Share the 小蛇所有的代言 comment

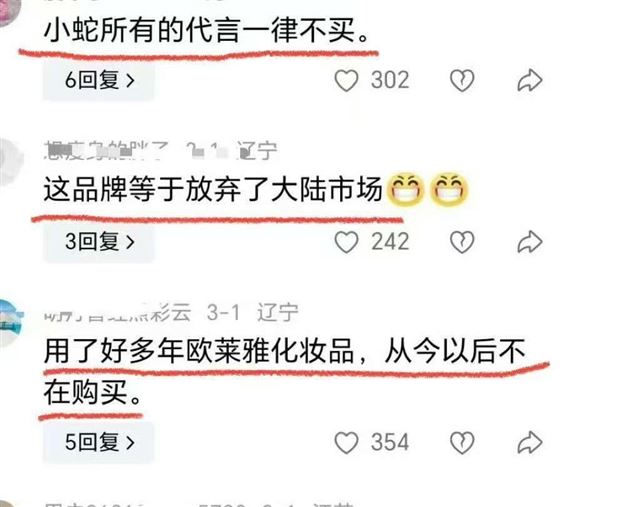pos(530,80)
